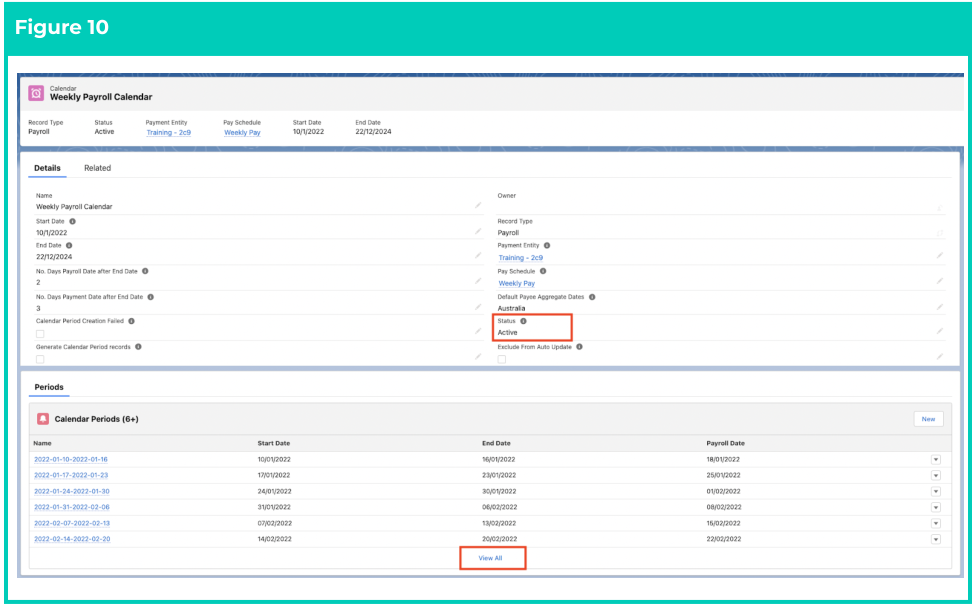This screenshot has width=976, height=606.
Task: Open Weekly Pay link in Pay Schedule field
Action: (517, 283)
